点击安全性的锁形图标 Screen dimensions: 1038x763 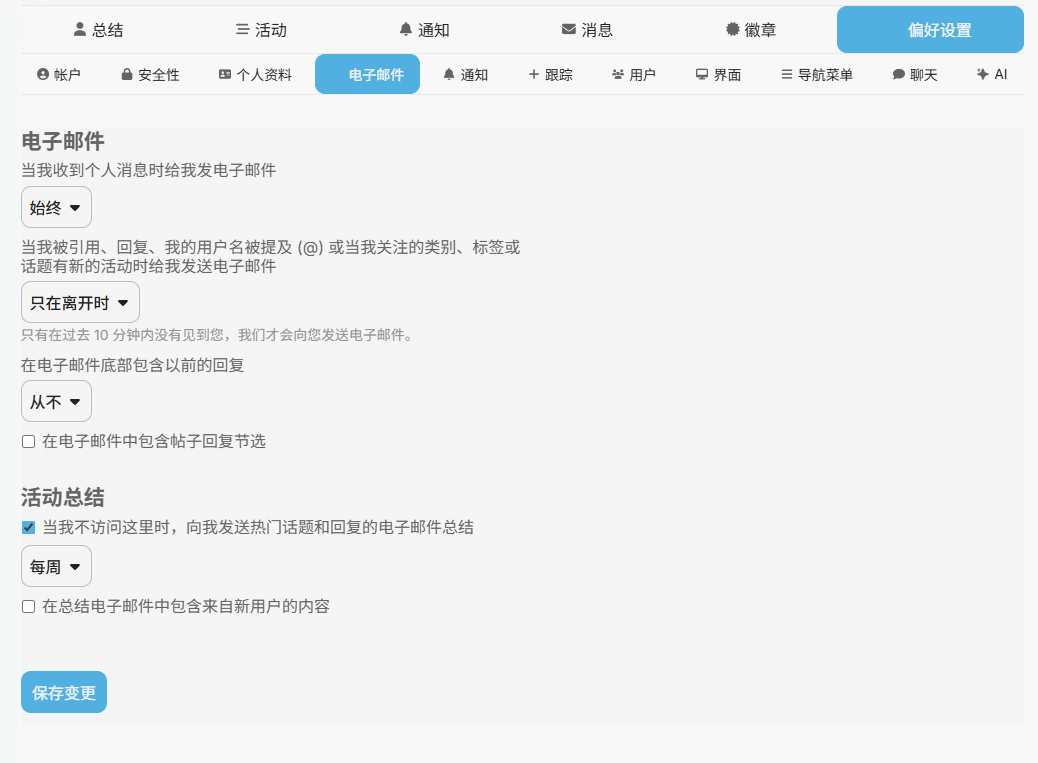click(127, 75)
